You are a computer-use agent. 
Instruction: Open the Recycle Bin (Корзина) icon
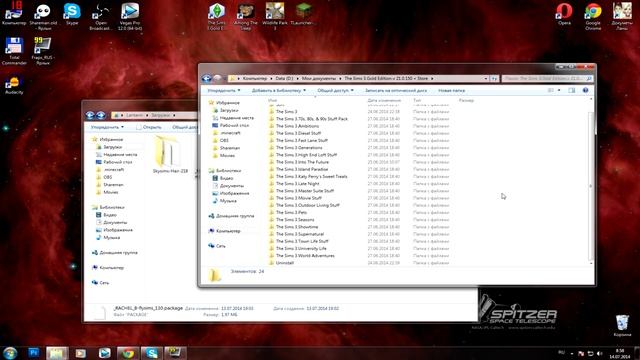[622, 325]
